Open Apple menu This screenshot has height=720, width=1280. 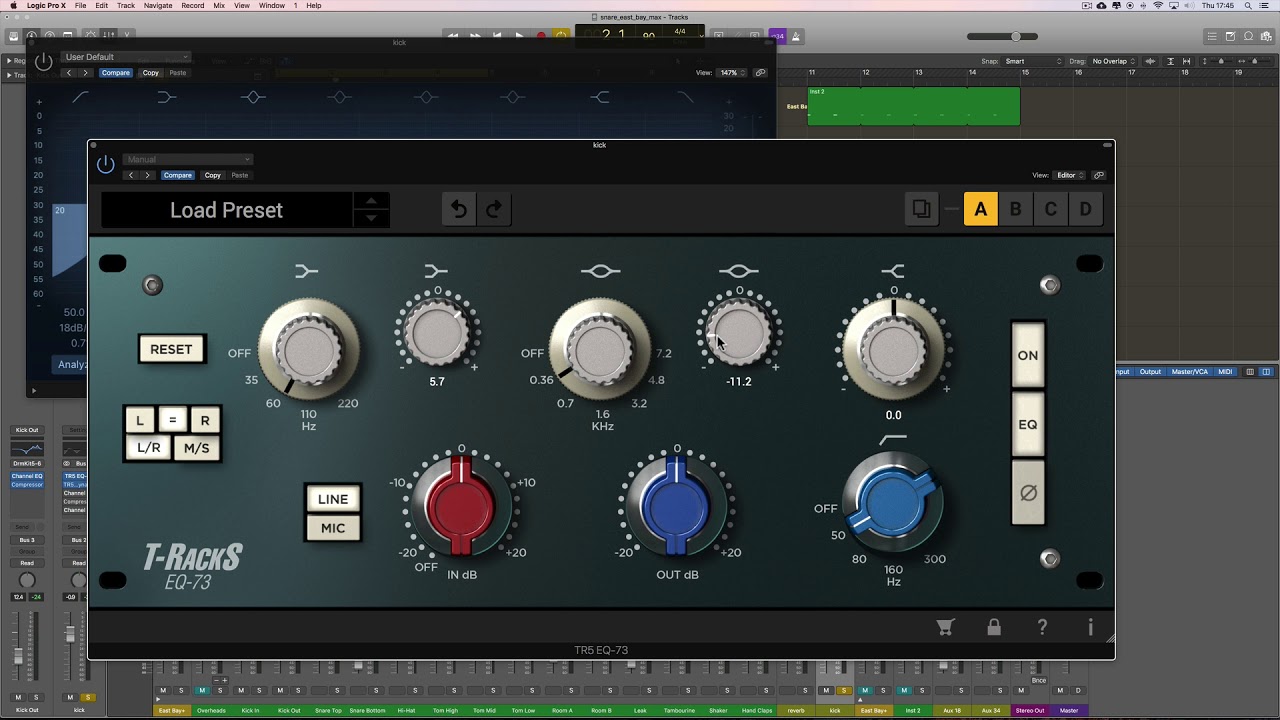coord(13,6)
